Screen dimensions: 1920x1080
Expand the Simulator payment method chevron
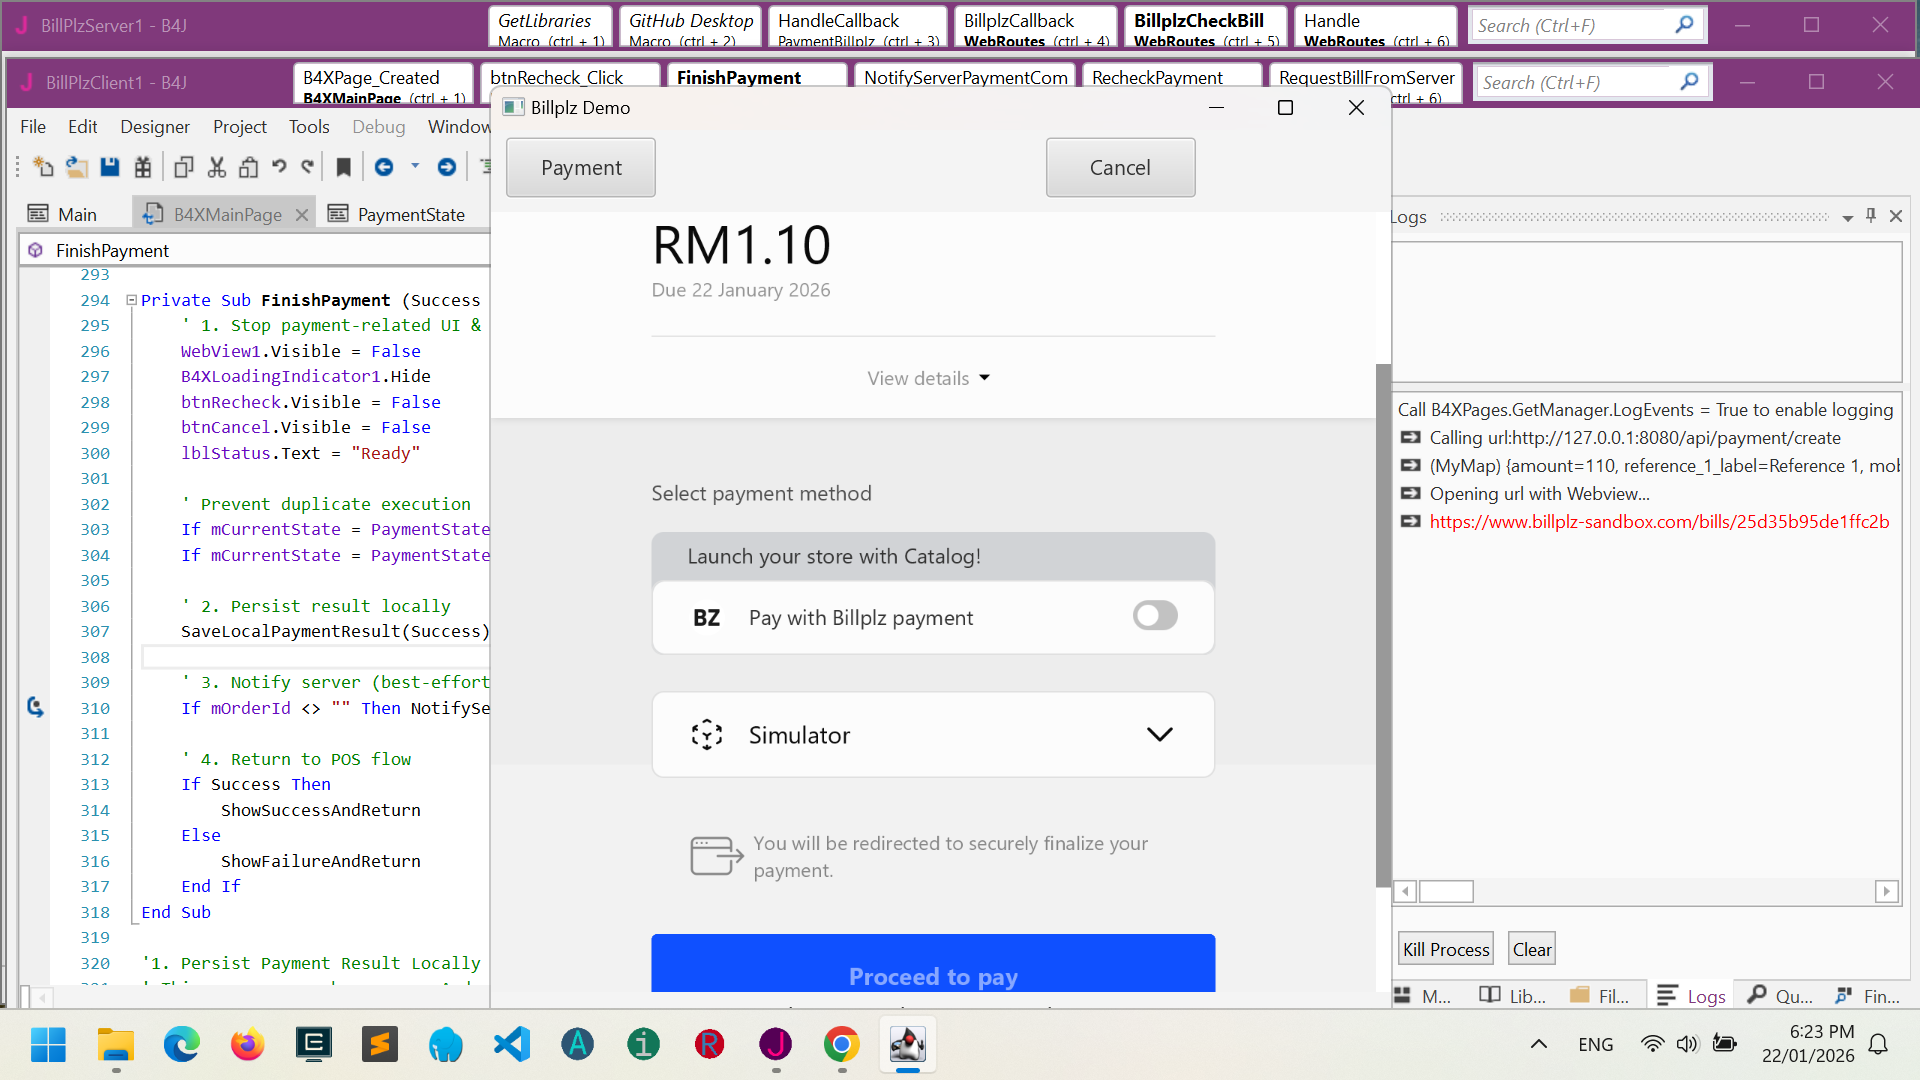[1159, 735]
